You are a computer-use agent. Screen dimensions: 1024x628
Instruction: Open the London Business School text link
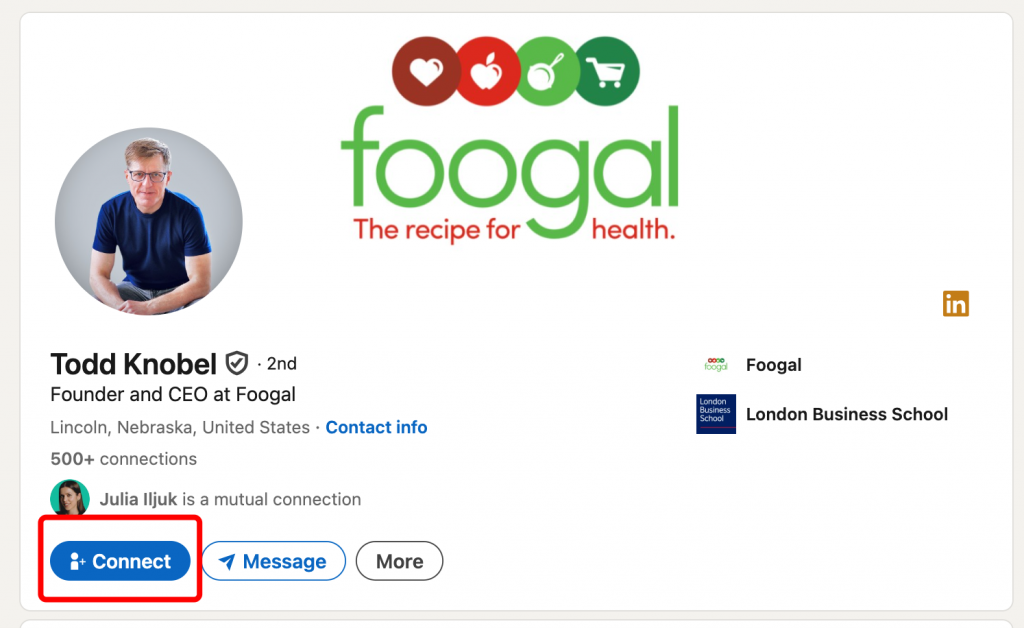[x=847, y=414]
